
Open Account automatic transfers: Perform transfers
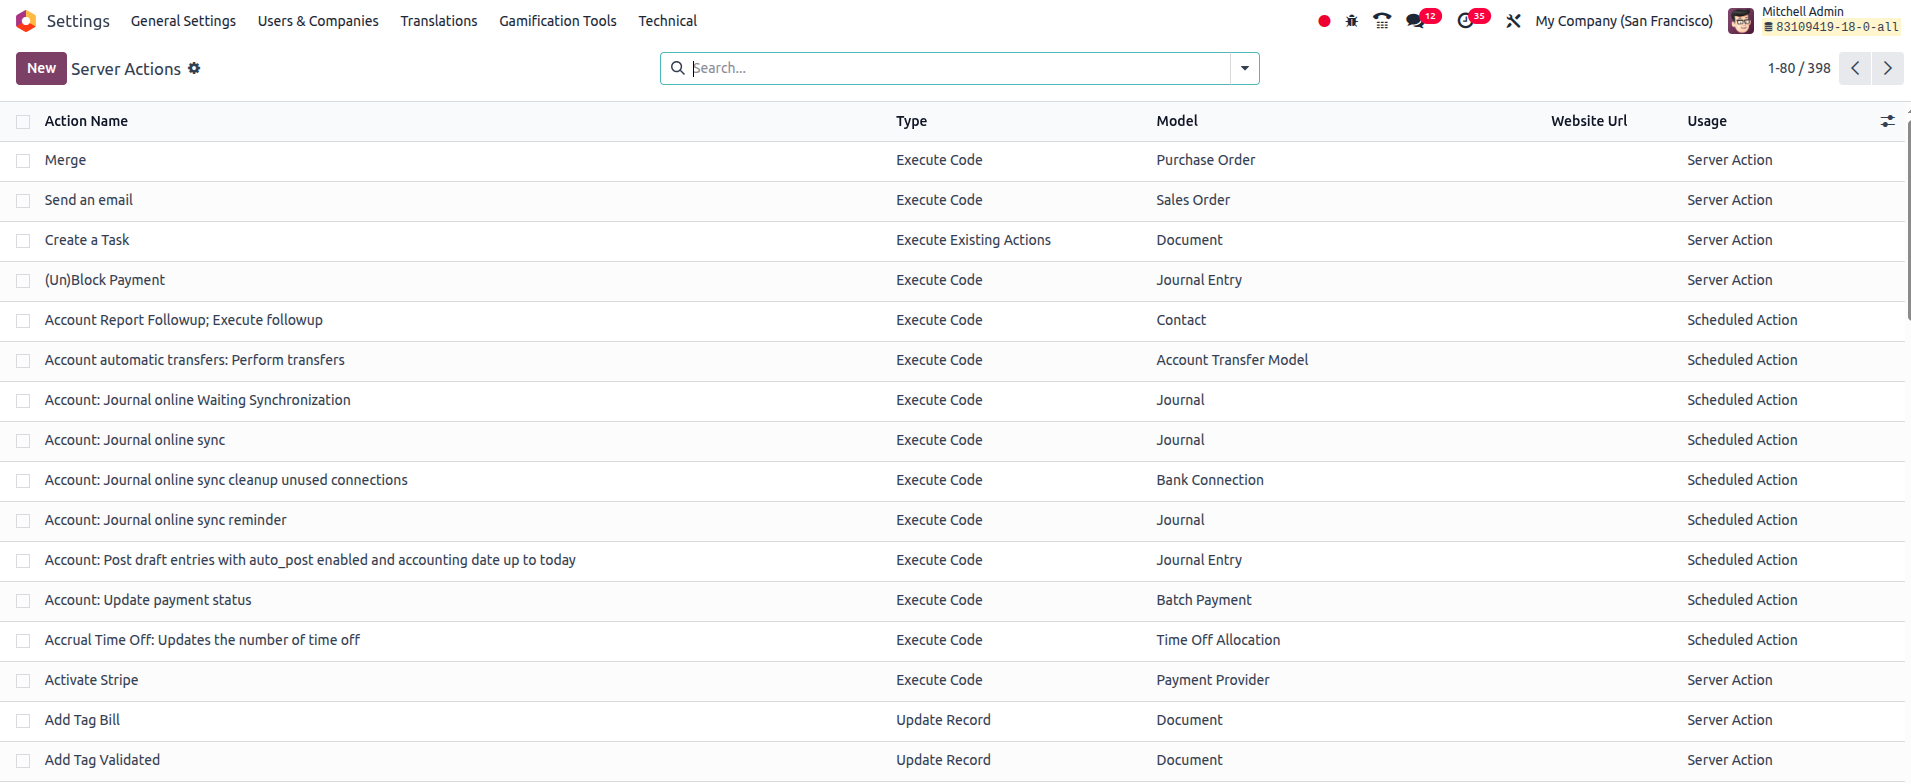tap(194, 360)
